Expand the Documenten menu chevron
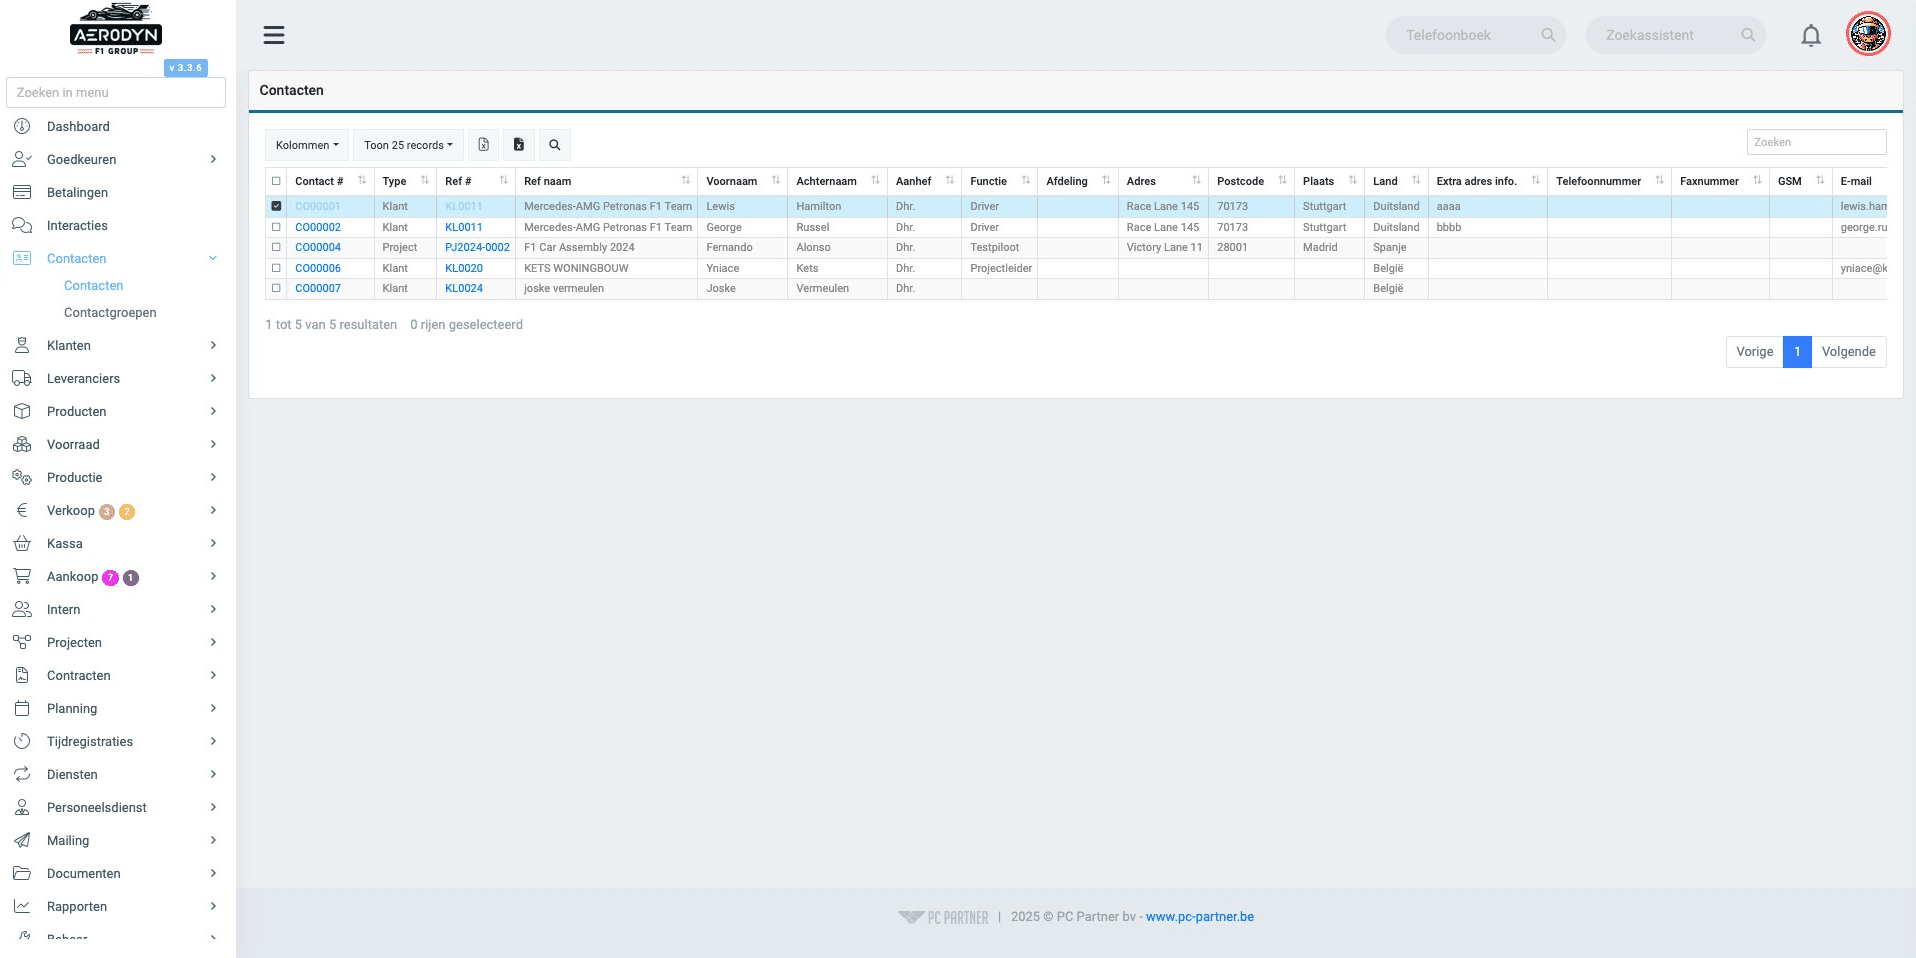This screenshot has width=1916, height=958. (x=213, y=873)
